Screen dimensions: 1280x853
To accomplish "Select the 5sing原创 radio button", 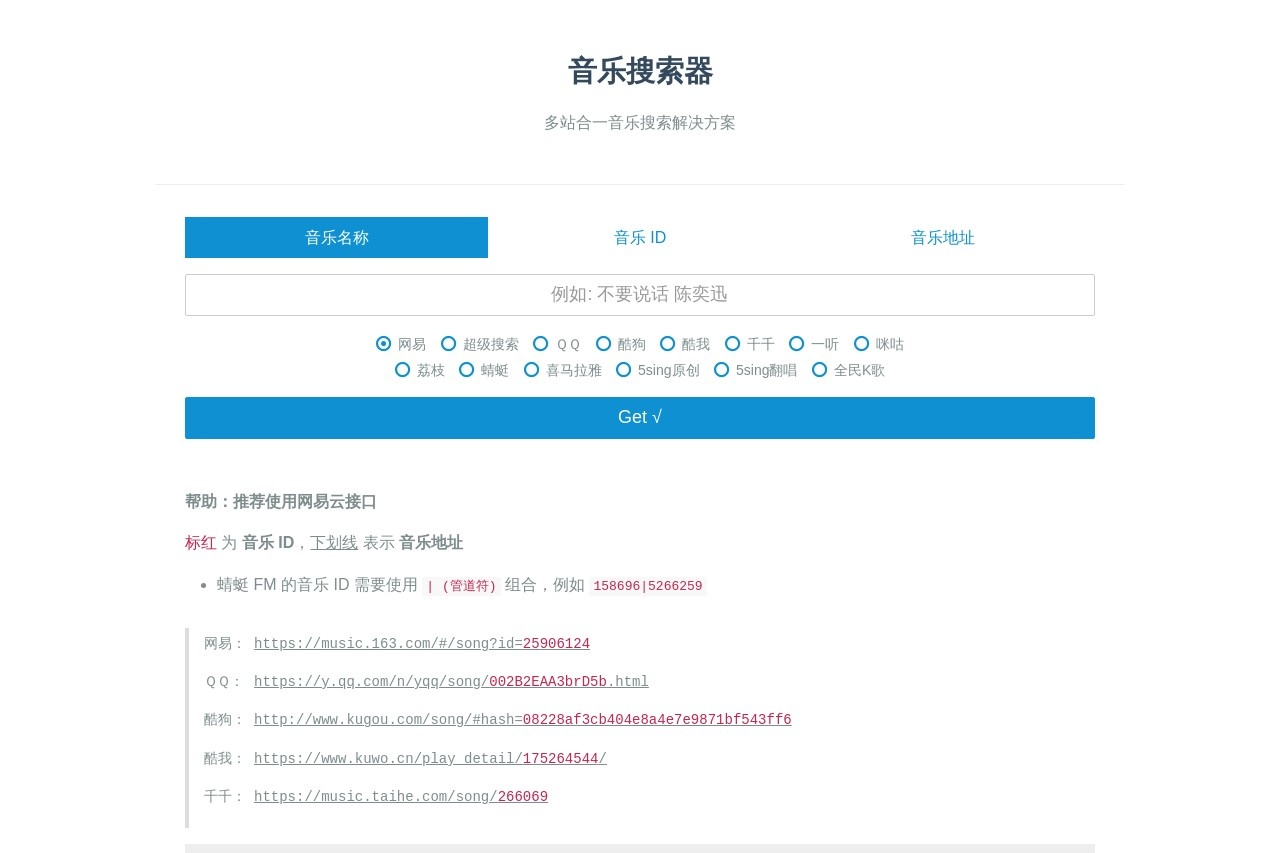I will (624, 370).
